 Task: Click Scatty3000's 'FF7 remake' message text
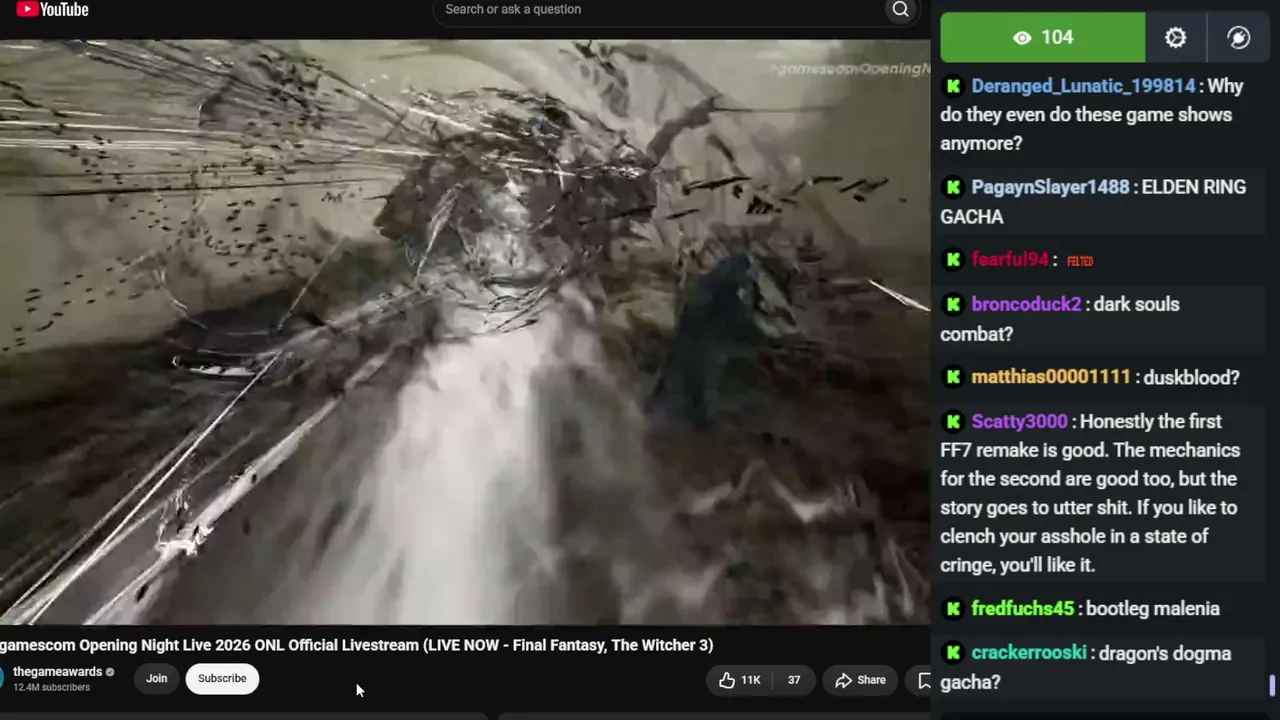[x=1090, y=493]
